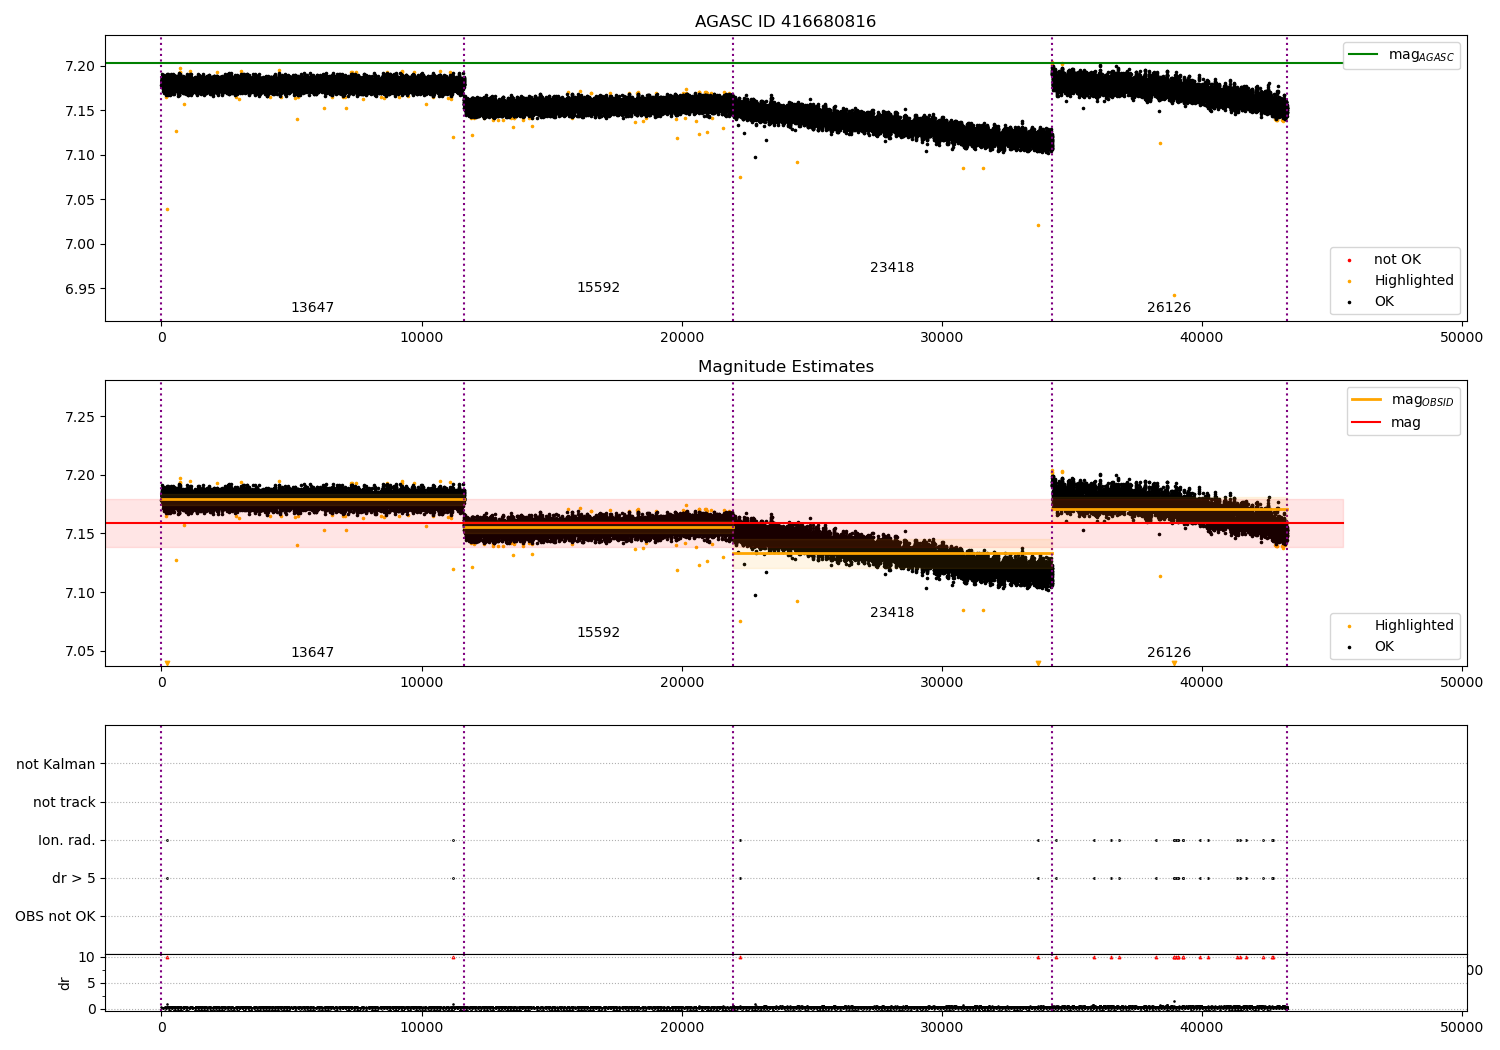Click the 'not Kalman' axis label
This screenshot has height=1050, width=1500.
point(56,765)
